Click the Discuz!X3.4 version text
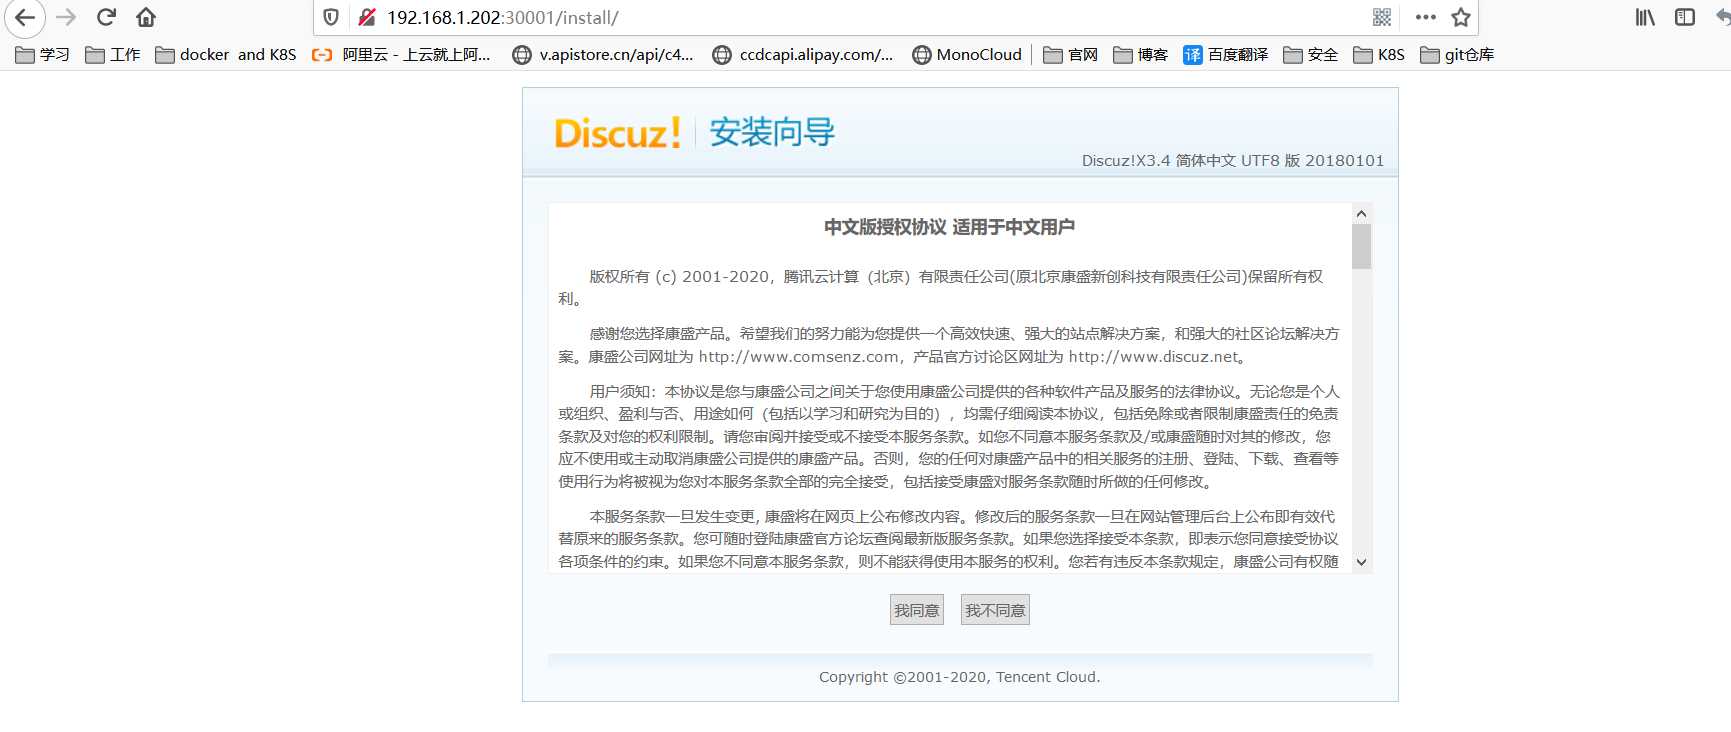 1233,161
